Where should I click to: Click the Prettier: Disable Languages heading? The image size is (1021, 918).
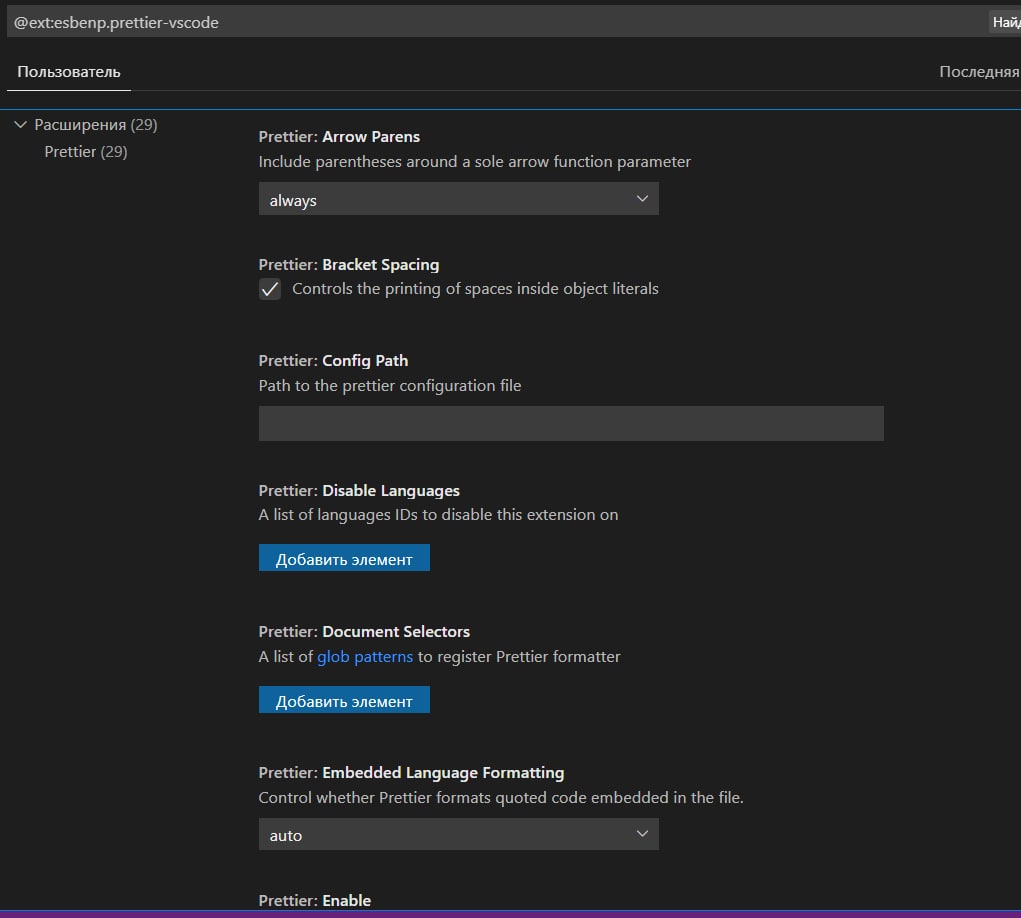[x=359, y=490]
